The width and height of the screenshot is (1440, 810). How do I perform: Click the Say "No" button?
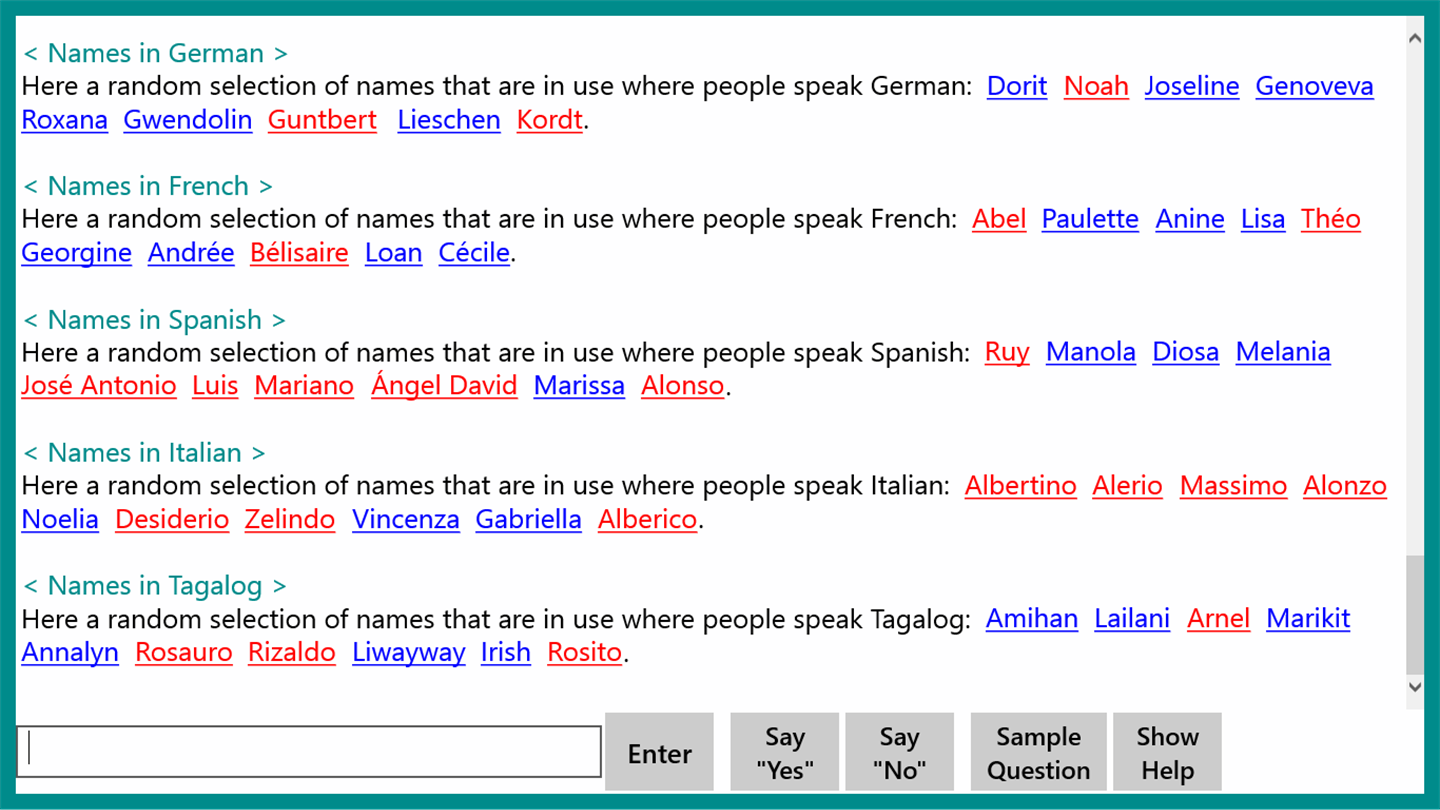pyautogui.click(x=899, y=752)
